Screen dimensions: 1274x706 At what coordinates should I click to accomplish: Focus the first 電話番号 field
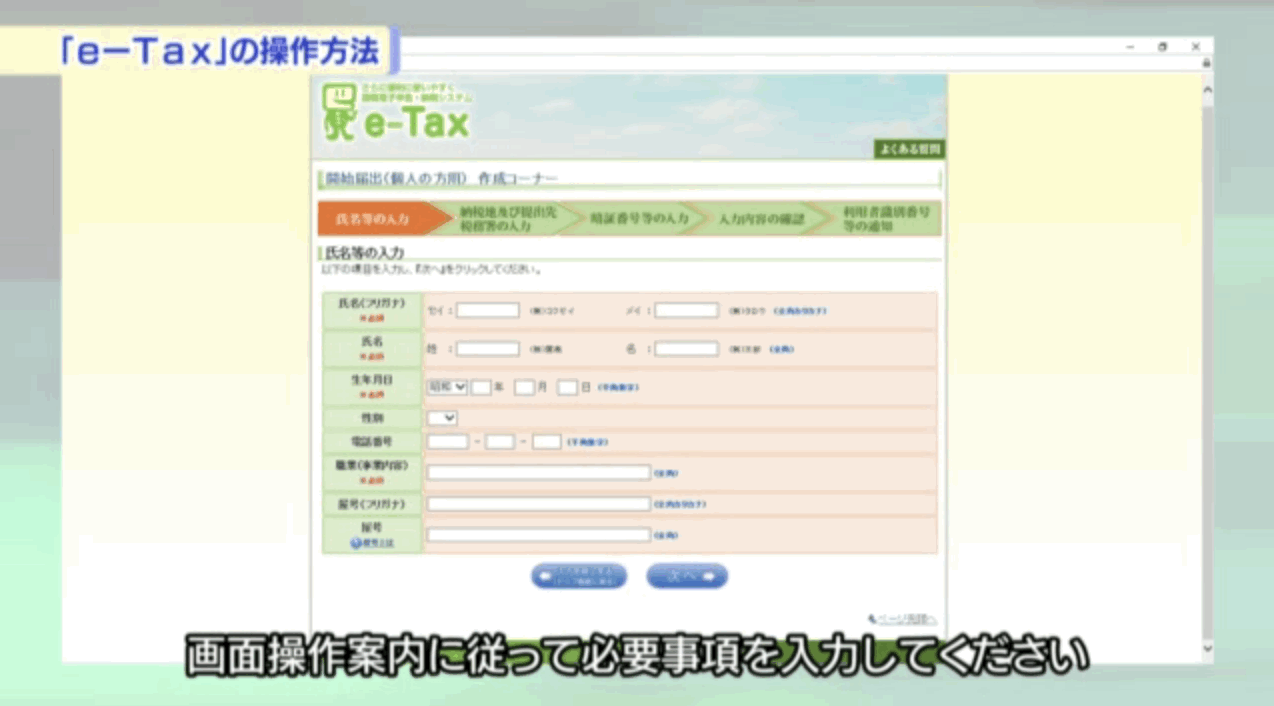(448, 441)
